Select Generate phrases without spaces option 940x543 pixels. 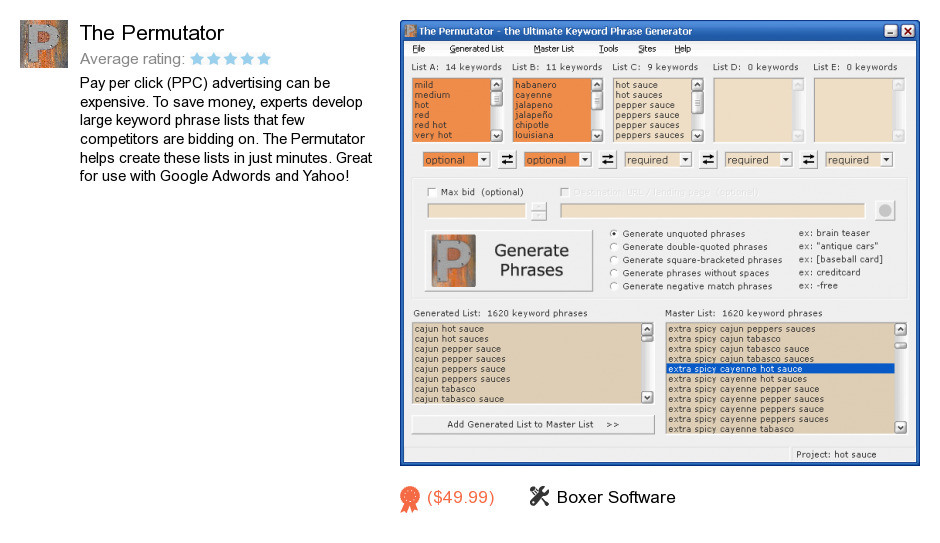(613, 273)
